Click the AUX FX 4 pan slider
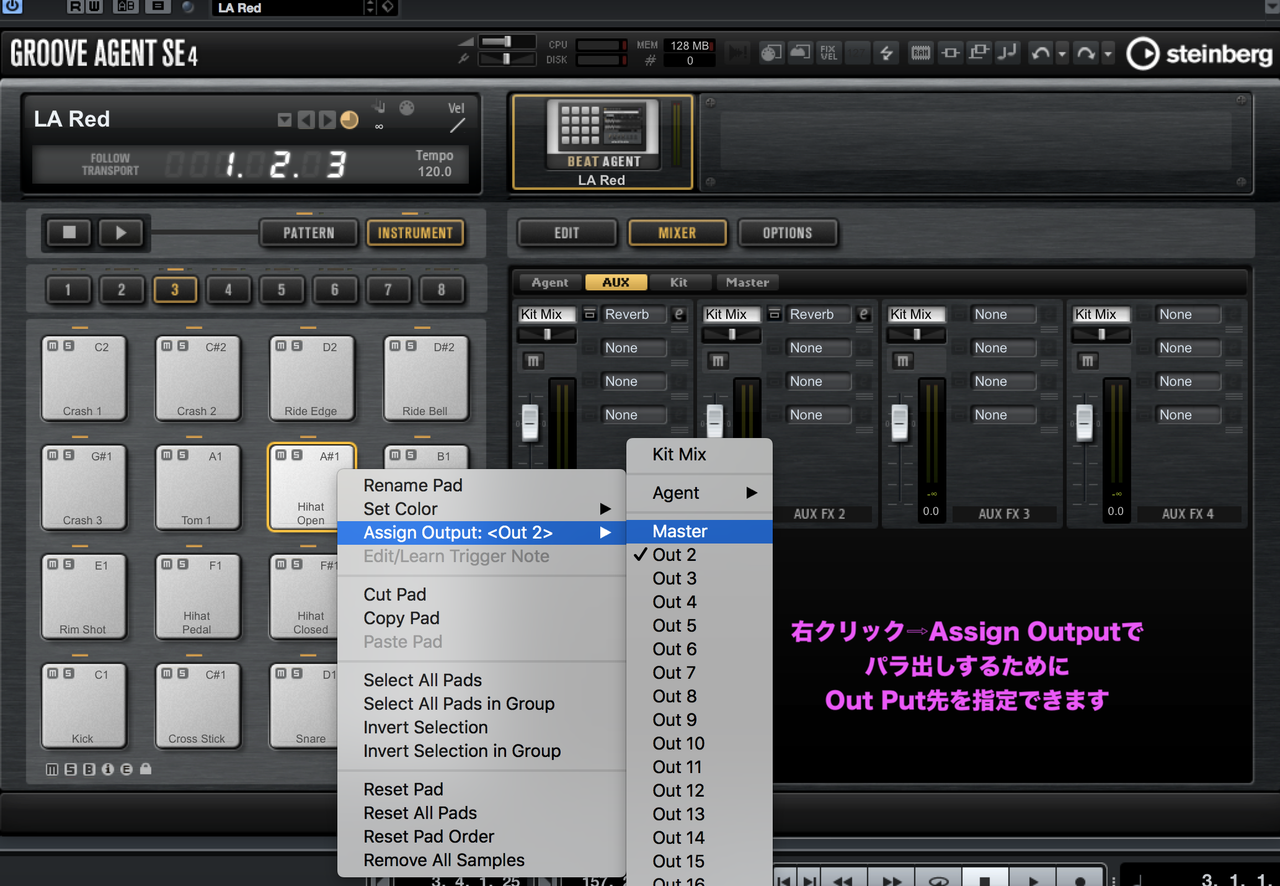This screenshot has height=886, width=1280. click(x=1101, y=334)
